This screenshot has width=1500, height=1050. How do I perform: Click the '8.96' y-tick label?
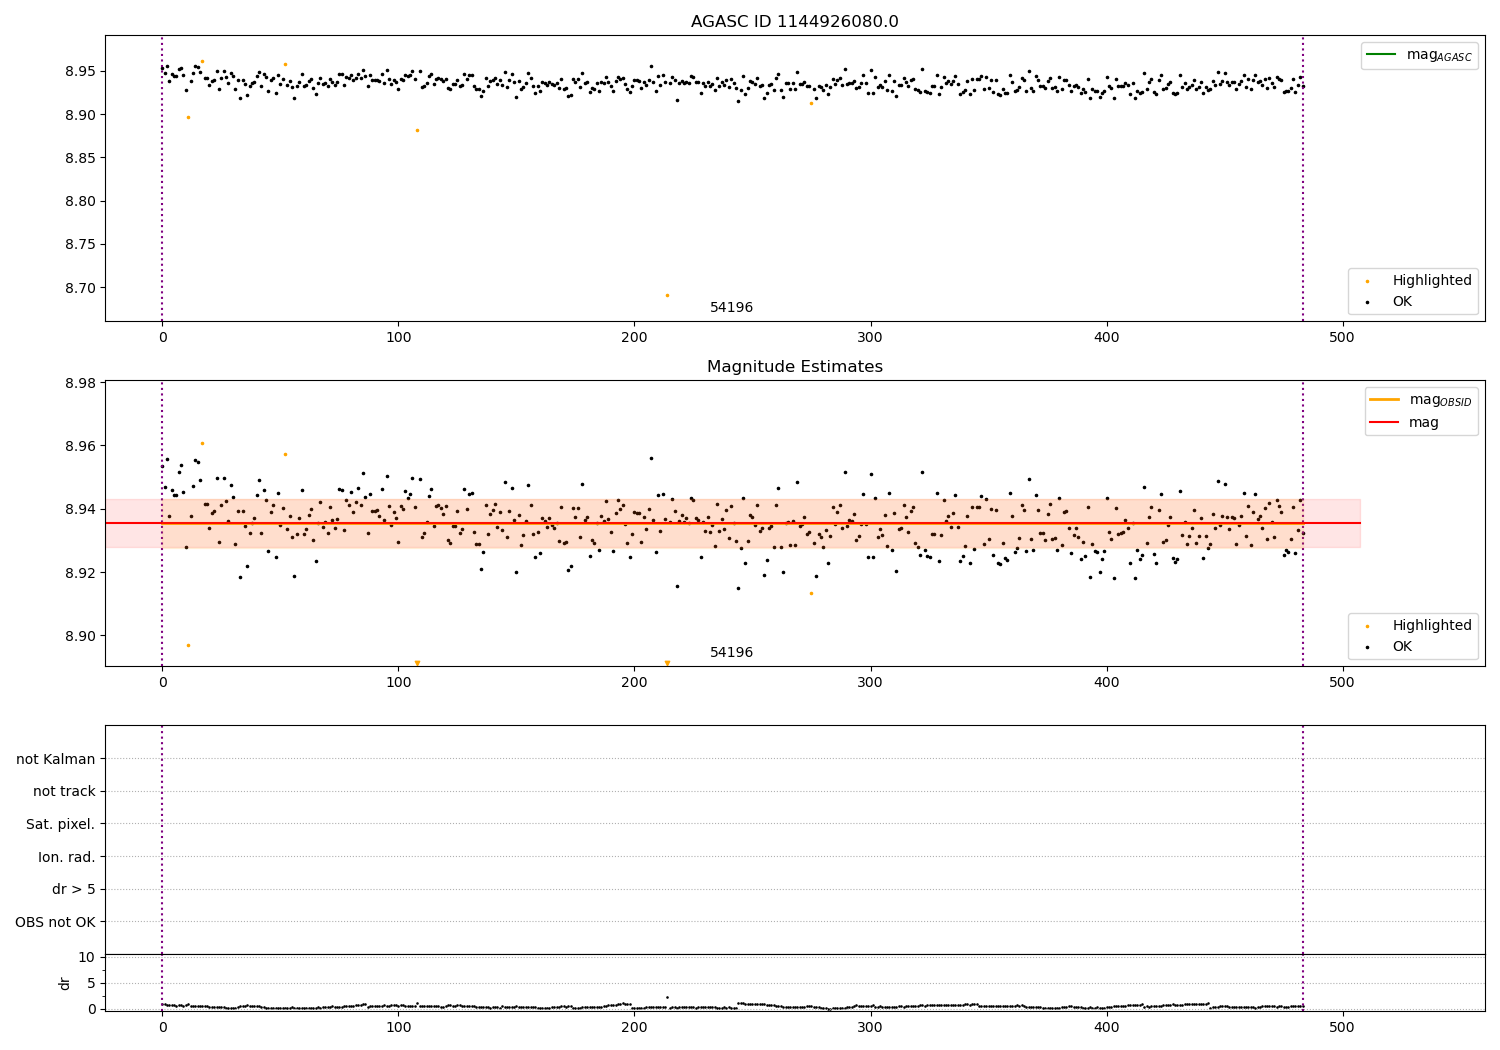tap(82, 446)
